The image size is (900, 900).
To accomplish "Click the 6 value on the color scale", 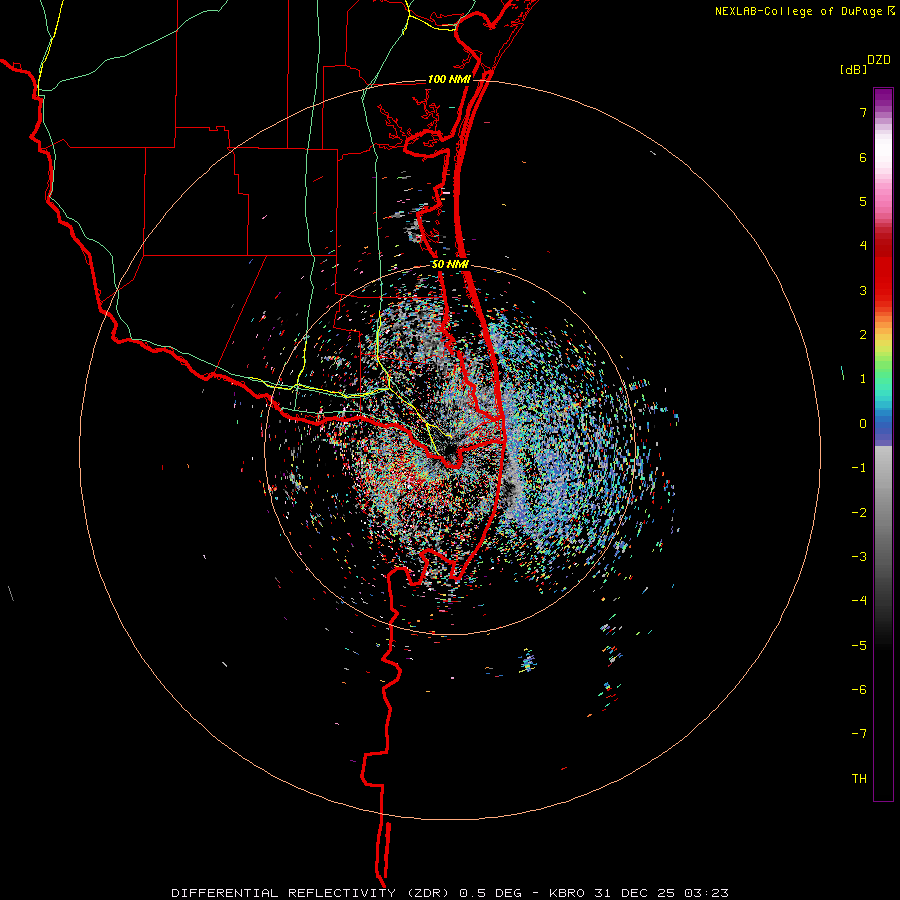I will click(863, 157).
